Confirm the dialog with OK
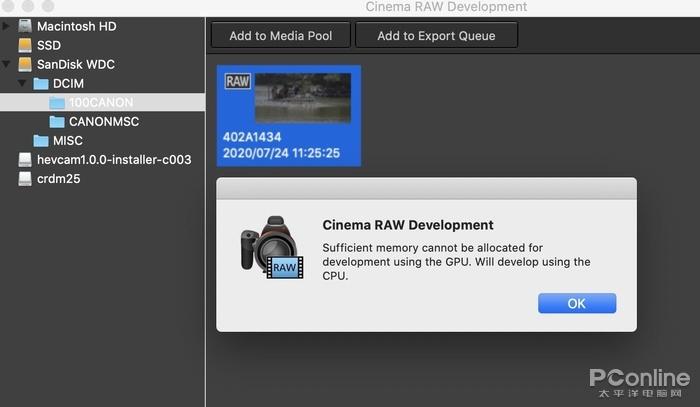 click(577, 303)
